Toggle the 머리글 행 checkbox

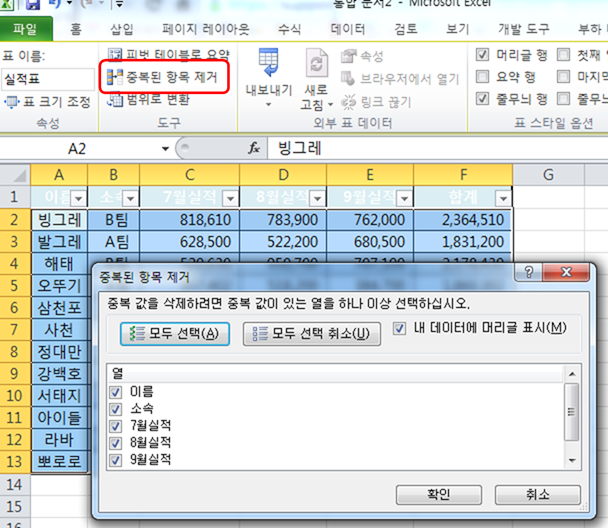pyautogui.click(x=482, y=55)
